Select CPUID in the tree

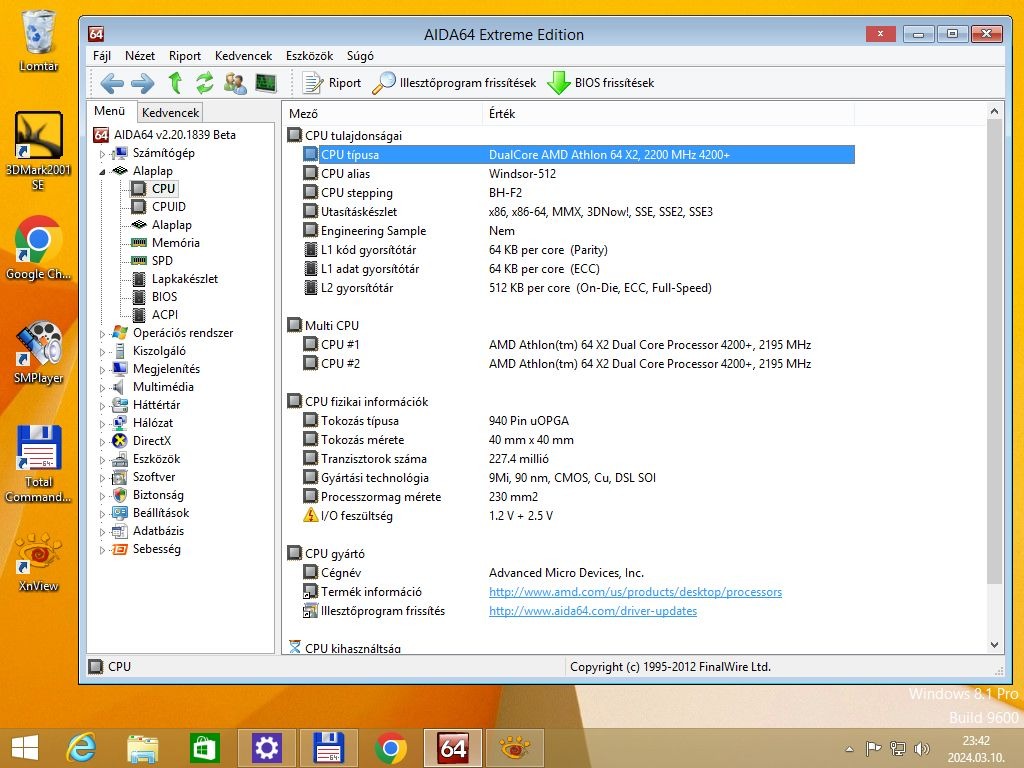point(168,206)
